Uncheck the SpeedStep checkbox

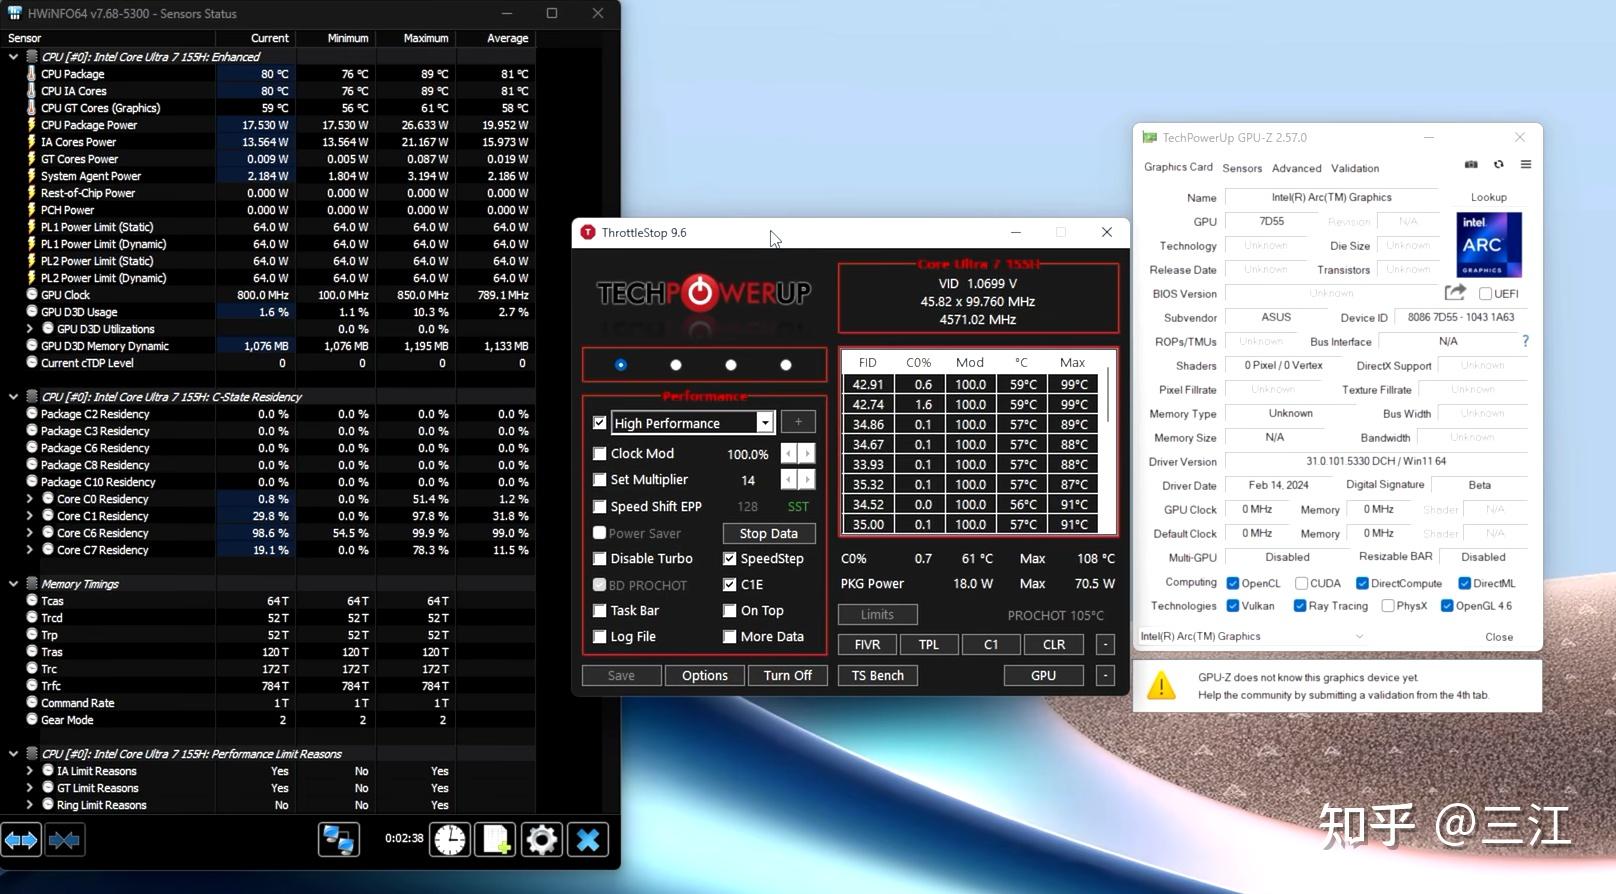[730, 559]
